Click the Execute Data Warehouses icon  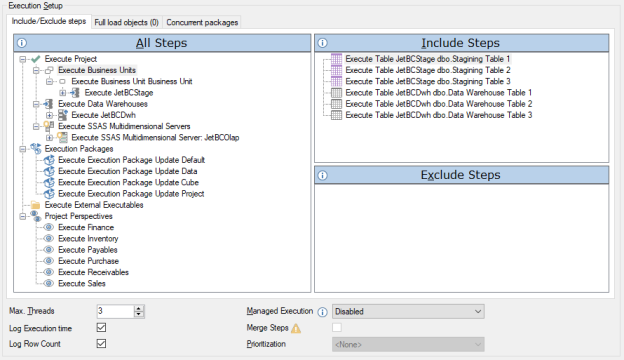[49, 104]
